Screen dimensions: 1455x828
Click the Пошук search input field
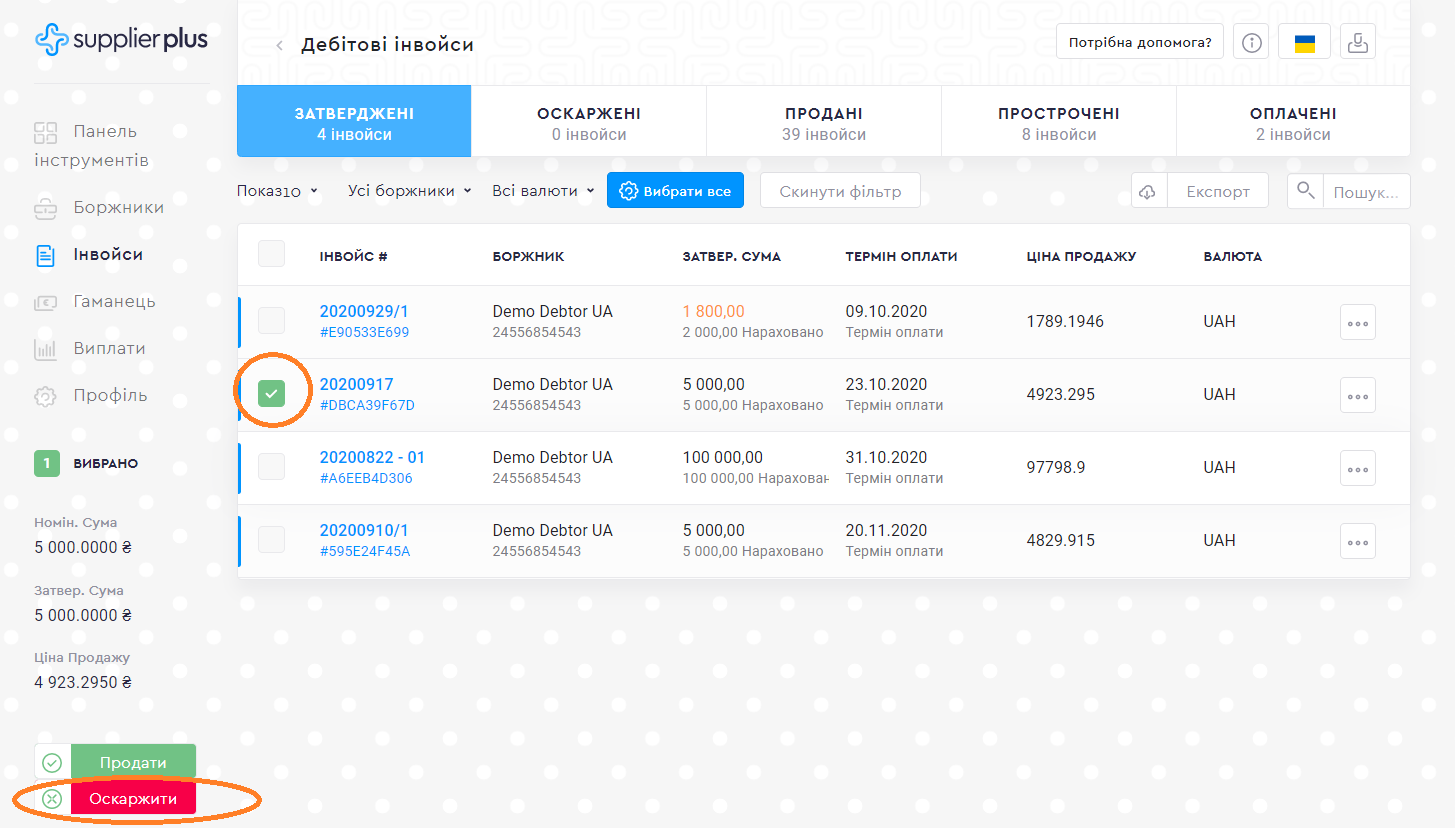1365,192
